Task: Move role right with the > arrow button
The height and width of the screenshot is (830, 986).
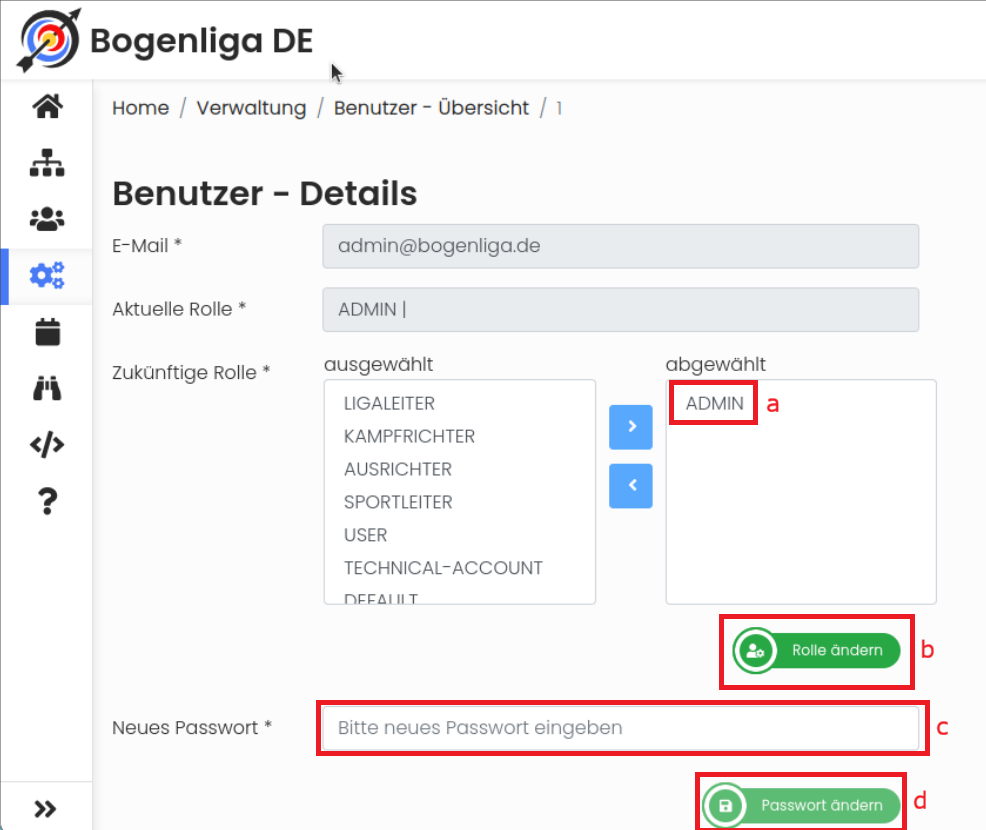Action: 631,427
